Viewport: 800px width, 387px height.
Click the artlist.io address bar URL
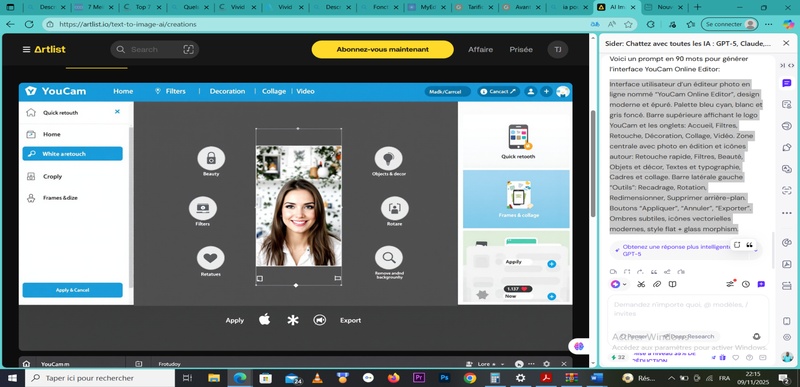click(x=128, y=24)
